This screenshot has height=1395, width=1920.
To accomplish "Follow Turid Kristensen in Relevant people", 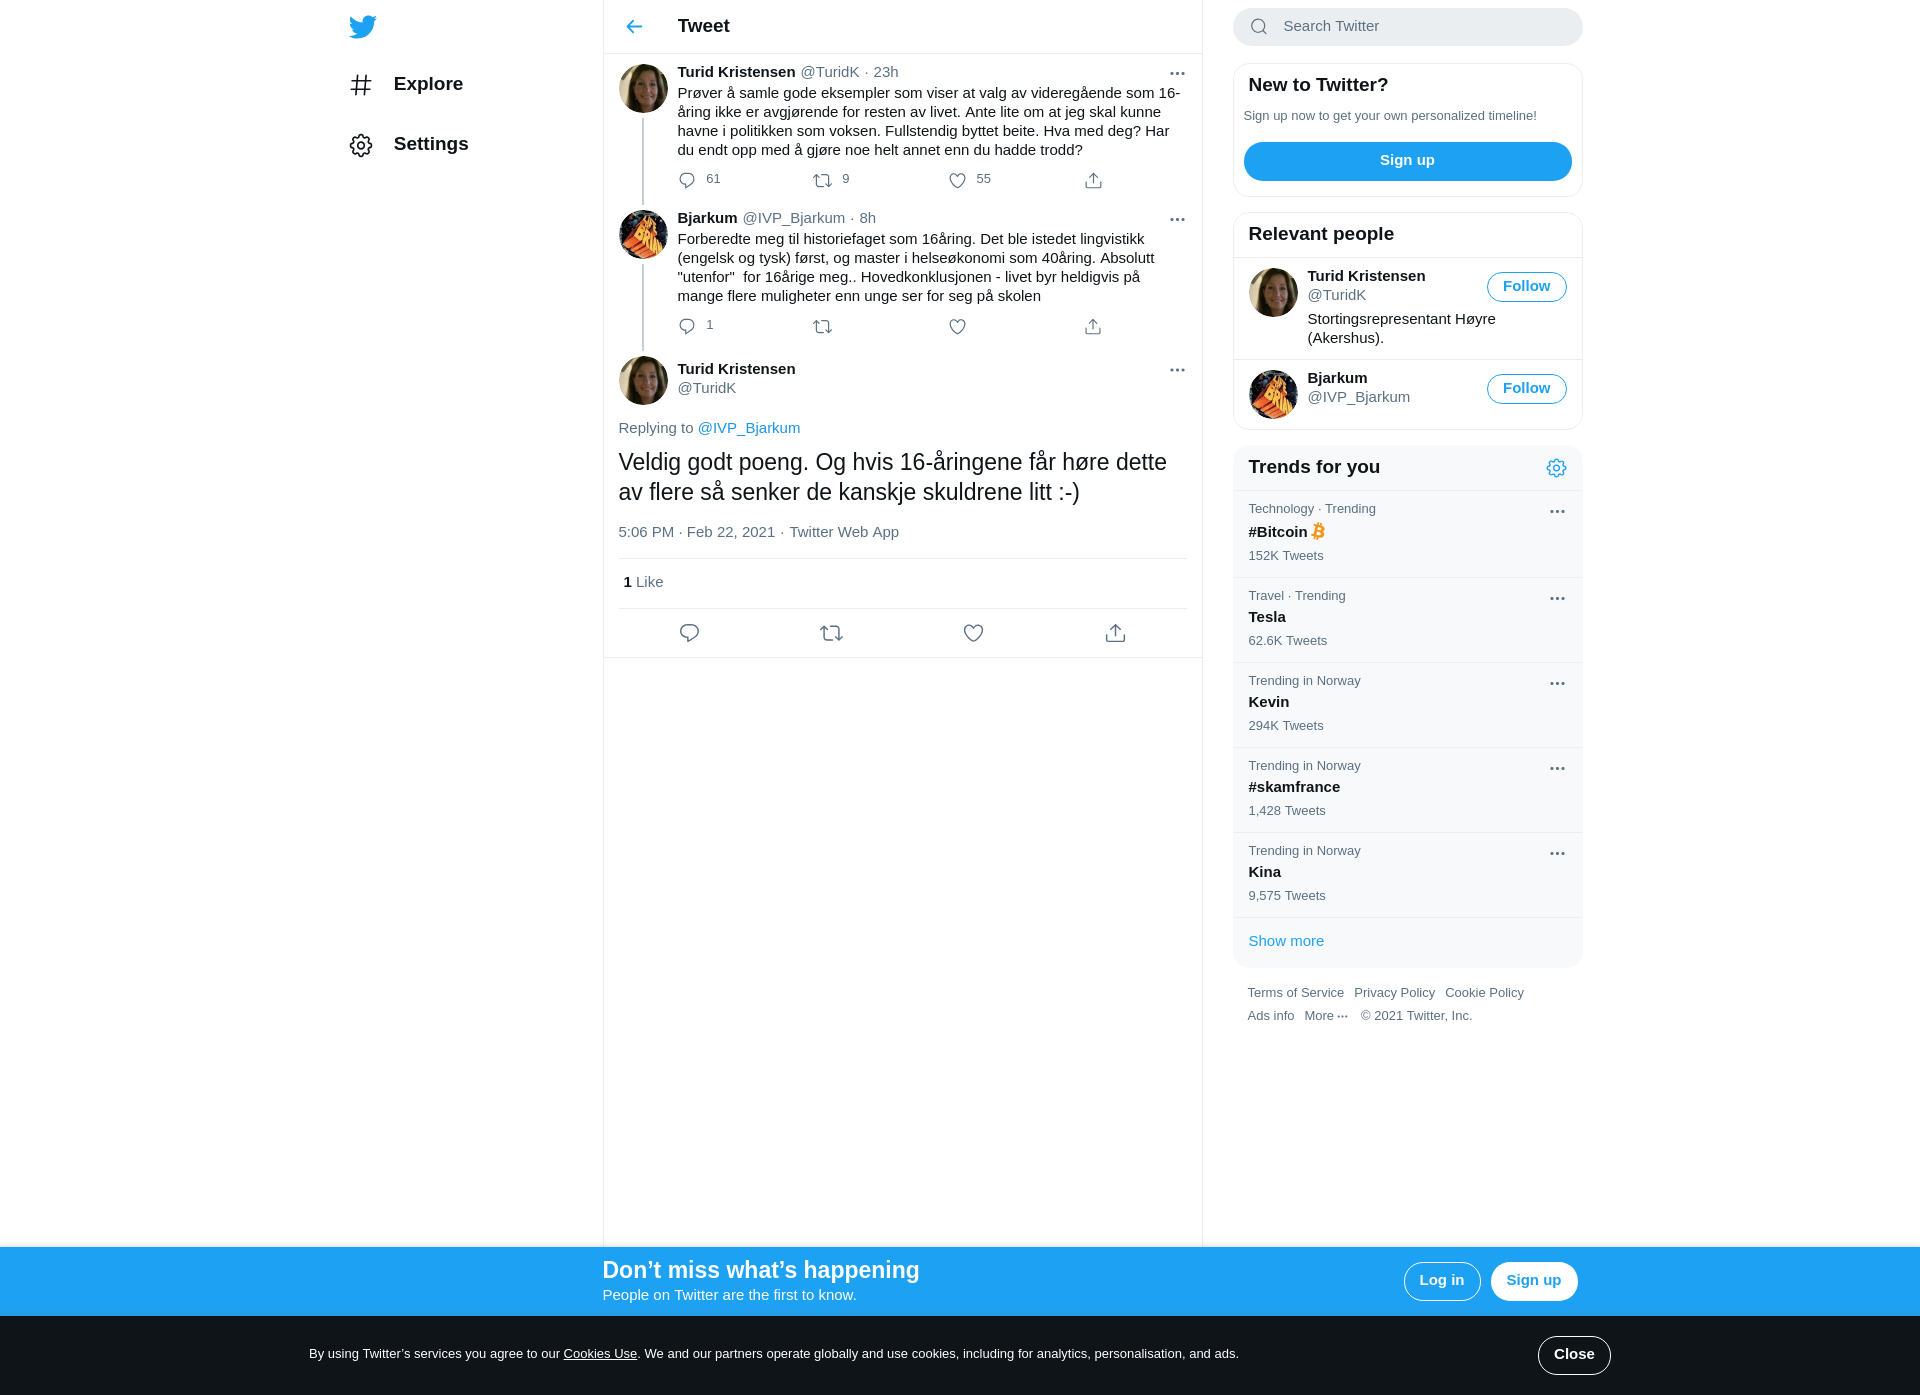I will [x=1526, y=287].
